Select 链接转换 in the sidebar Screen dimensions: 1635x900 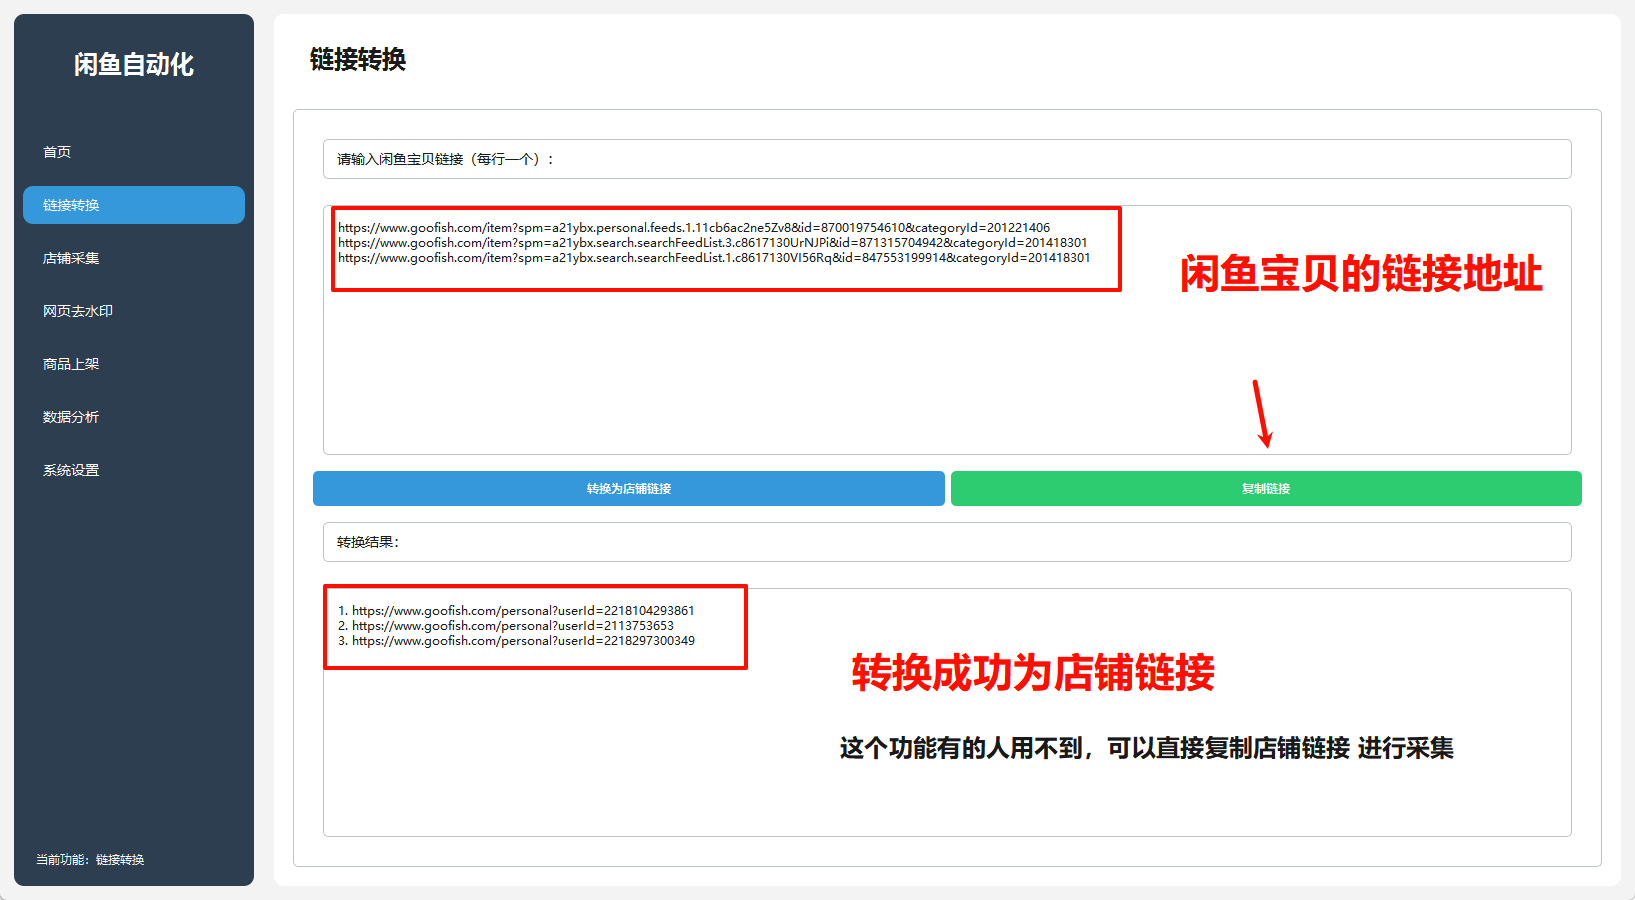pos(134,205)
